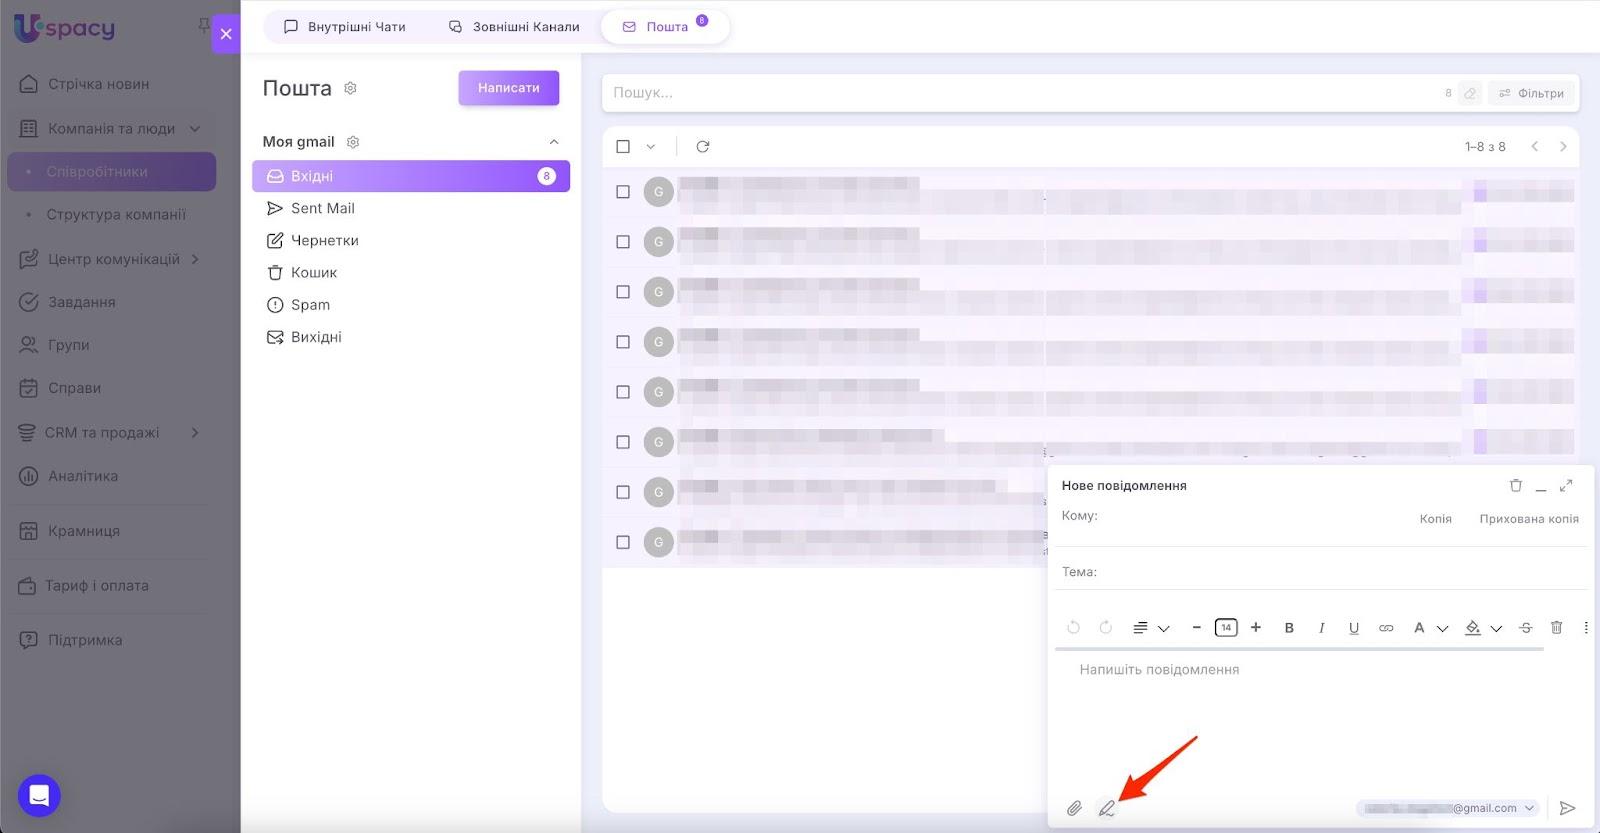Clear the search with the eraser icon

click(1470, 93)
